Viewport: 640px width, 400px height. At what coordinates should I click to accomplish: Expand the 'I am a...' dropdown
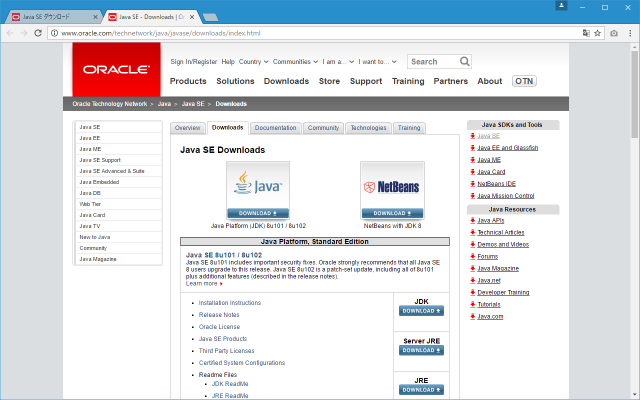point(338,62)
